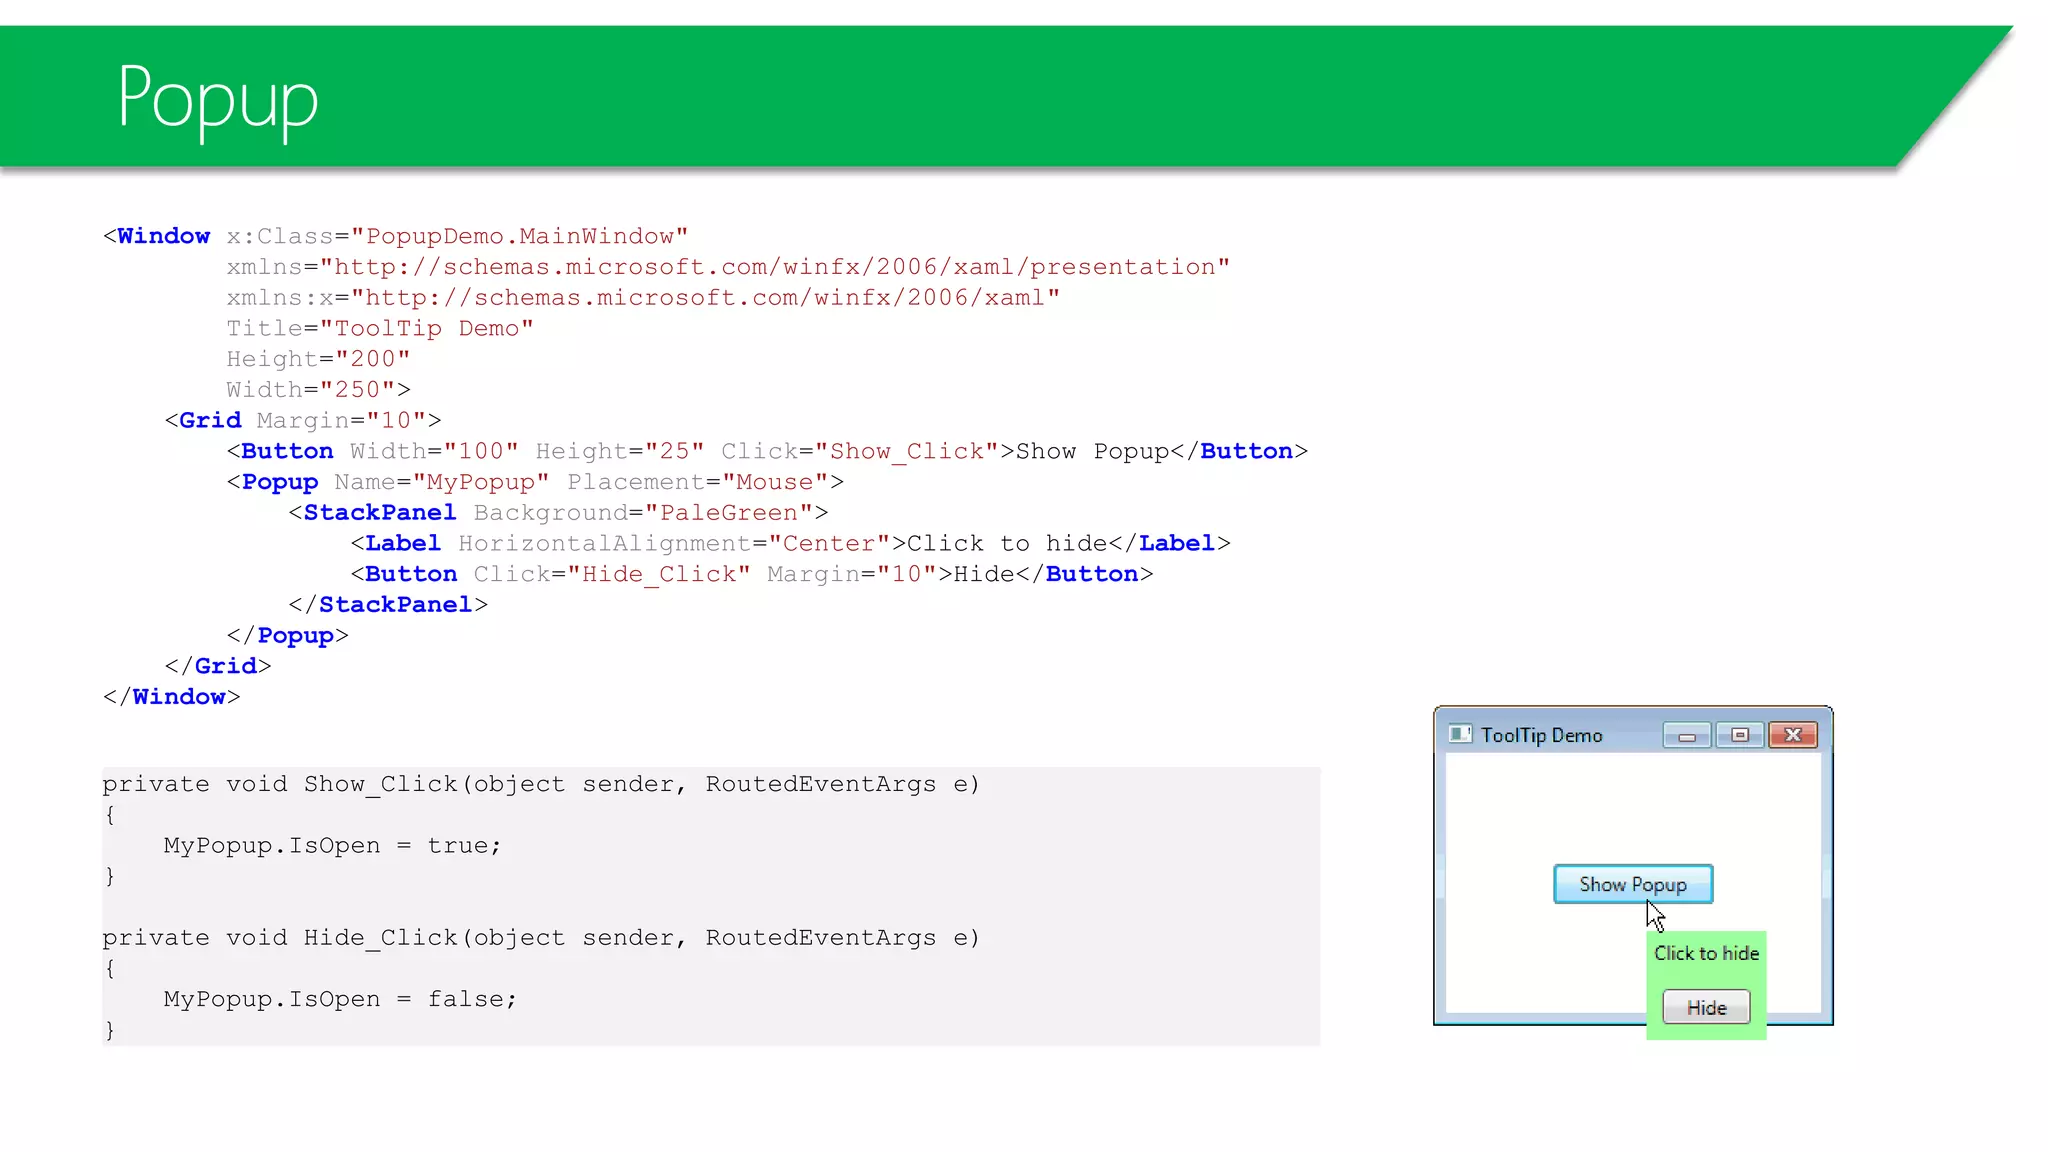2048x1152 pixels.
Task: Click the xmlns presentation namespace URL
Action: [775, 267]
